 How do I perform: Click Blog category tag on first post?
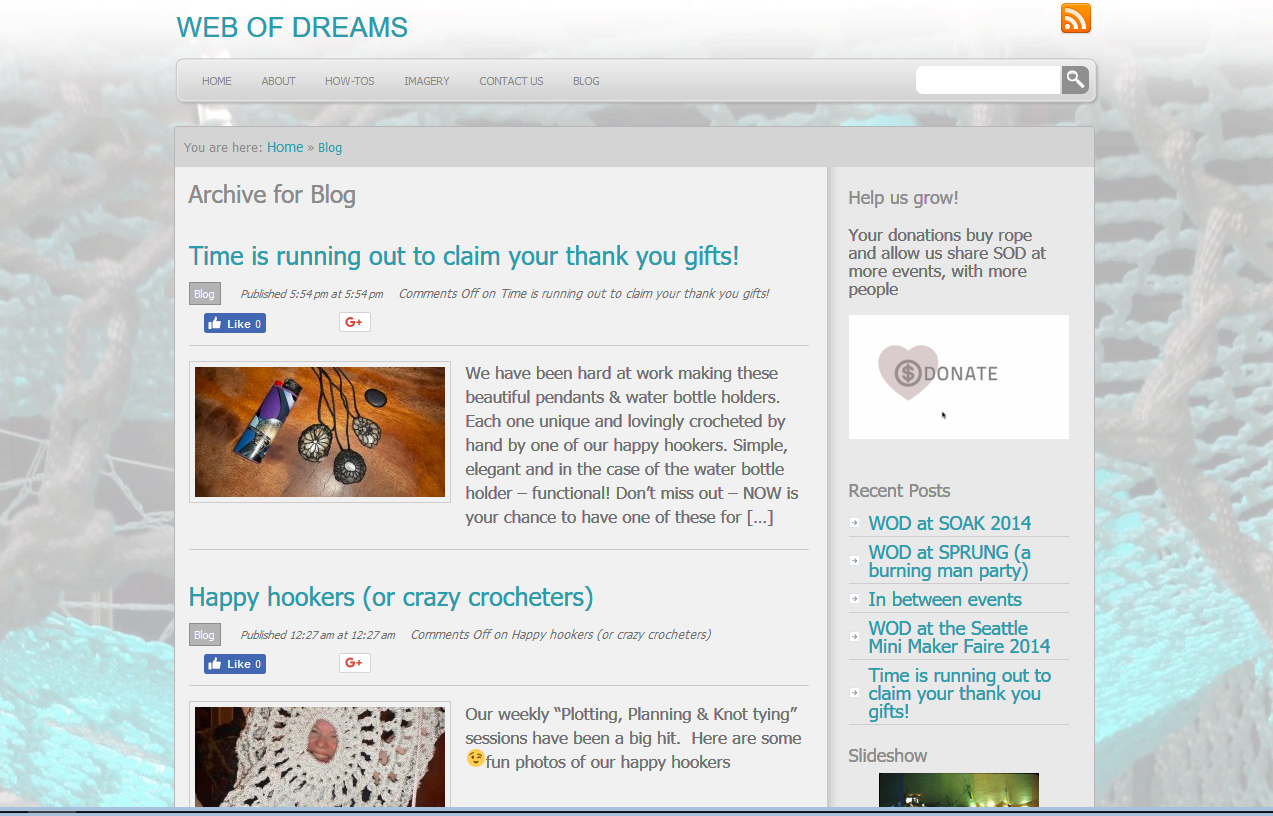pyautogui.click(x=204, y=294)
